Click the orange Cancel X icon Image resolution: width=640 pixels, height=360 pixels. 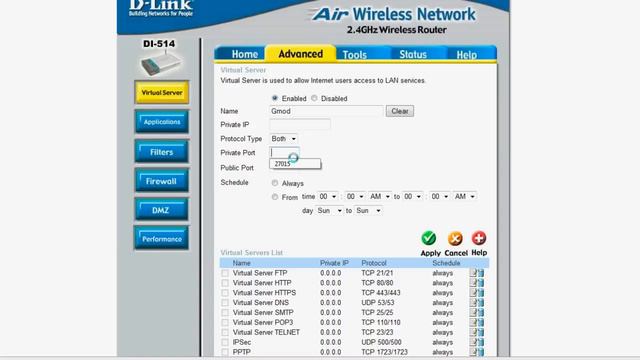[x=455, y=238]
